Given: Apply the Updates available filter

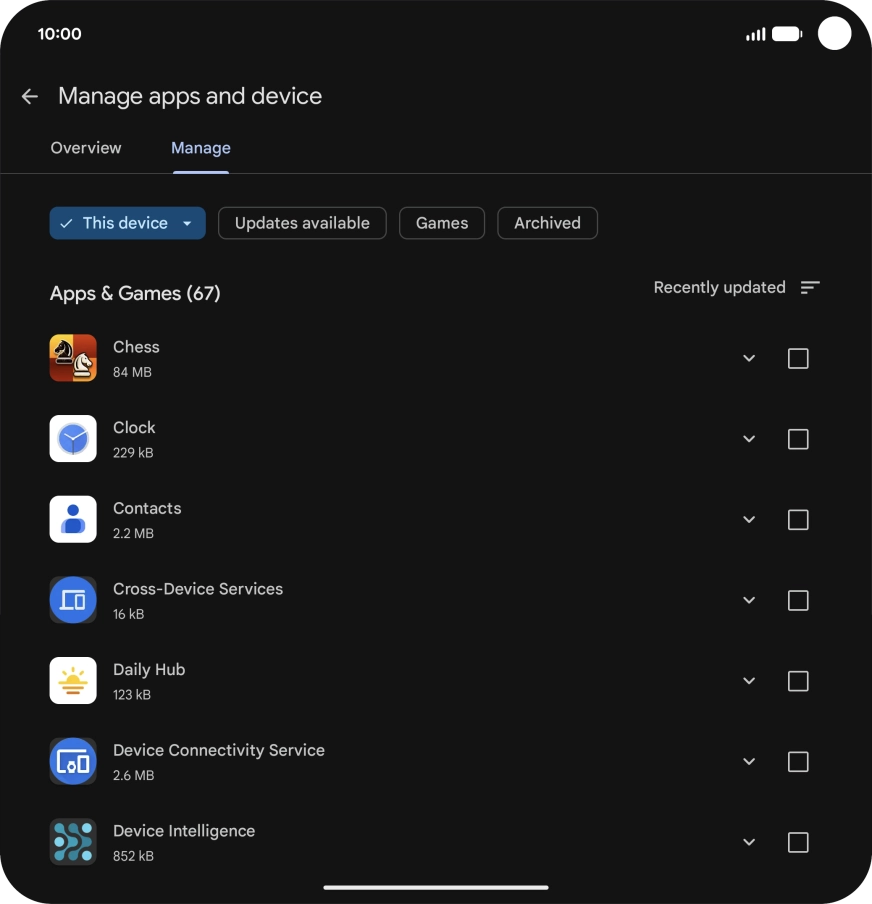Looking at the screenshot, I should (302, 223).
